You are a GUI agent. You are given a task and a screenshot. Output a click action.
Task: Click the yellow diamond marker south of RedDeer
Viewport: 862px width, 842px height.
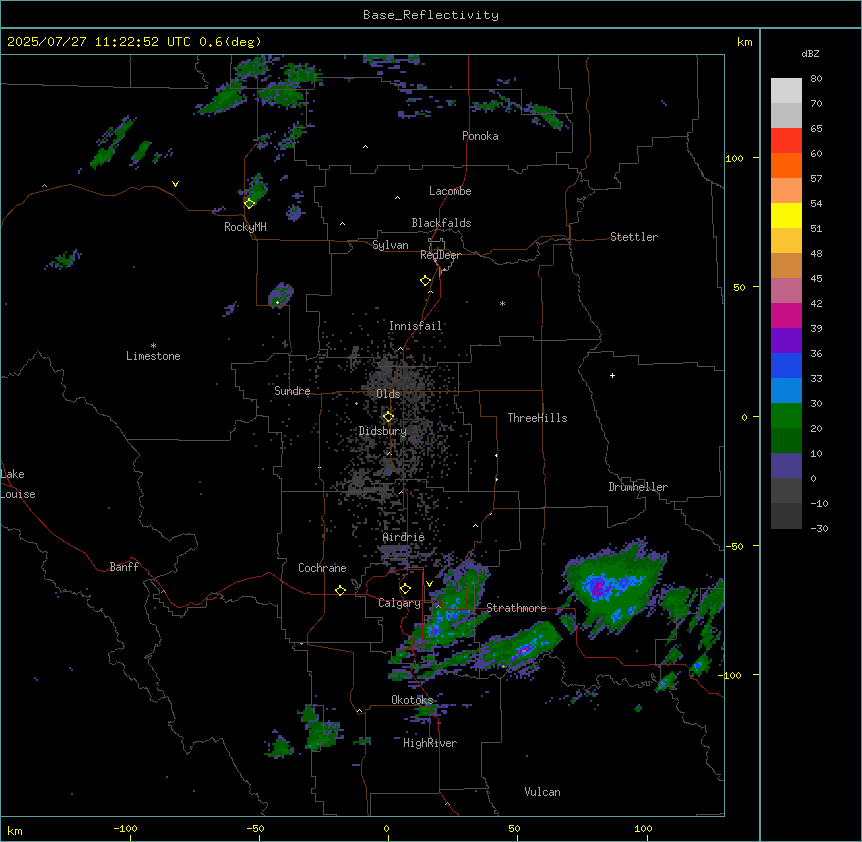[425, 281]
